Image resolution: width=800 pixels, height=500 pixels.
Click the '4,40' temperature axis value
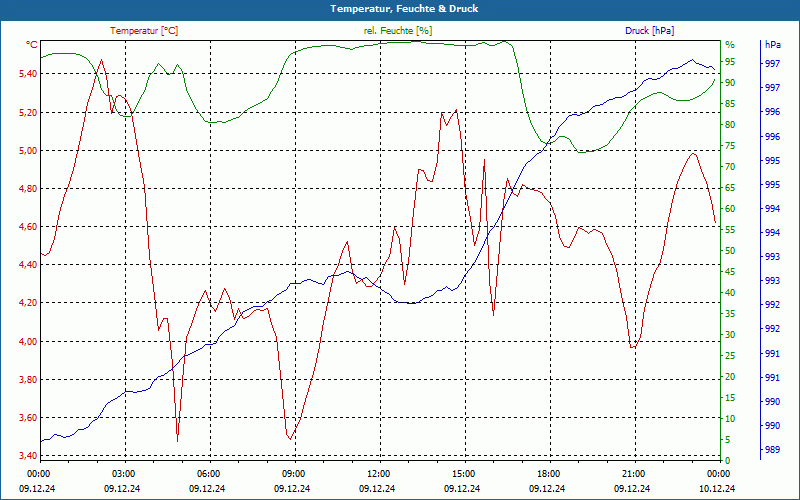(x=28, y=265)
